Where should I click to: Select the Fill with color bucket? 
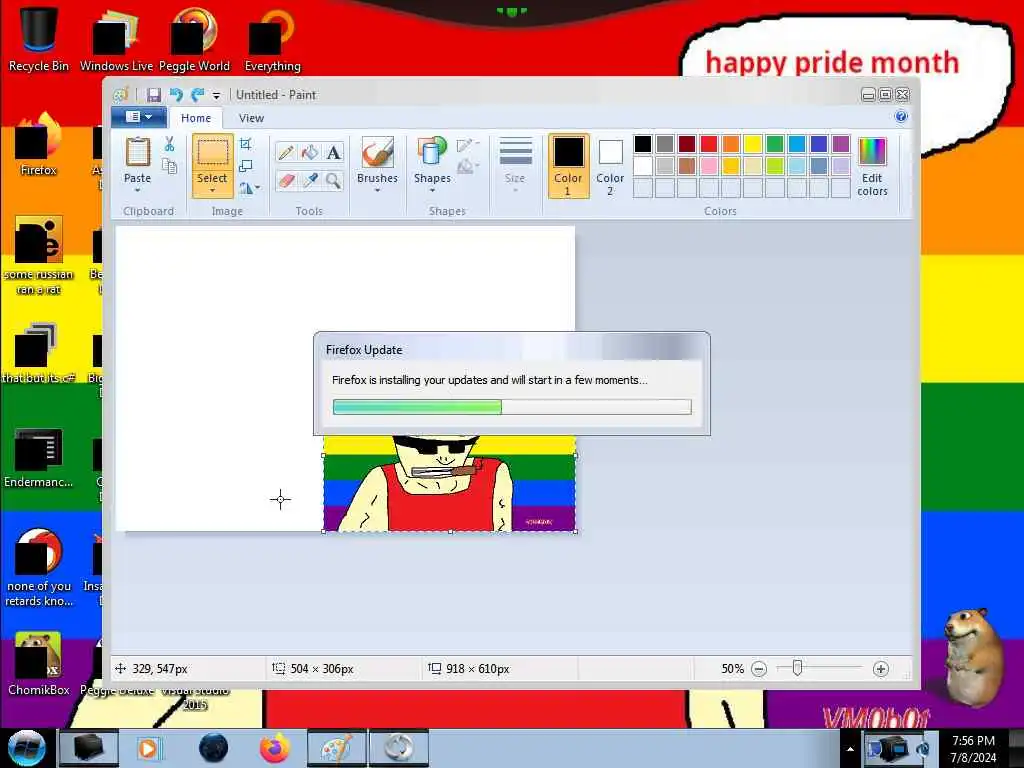[x=310, y=153]
